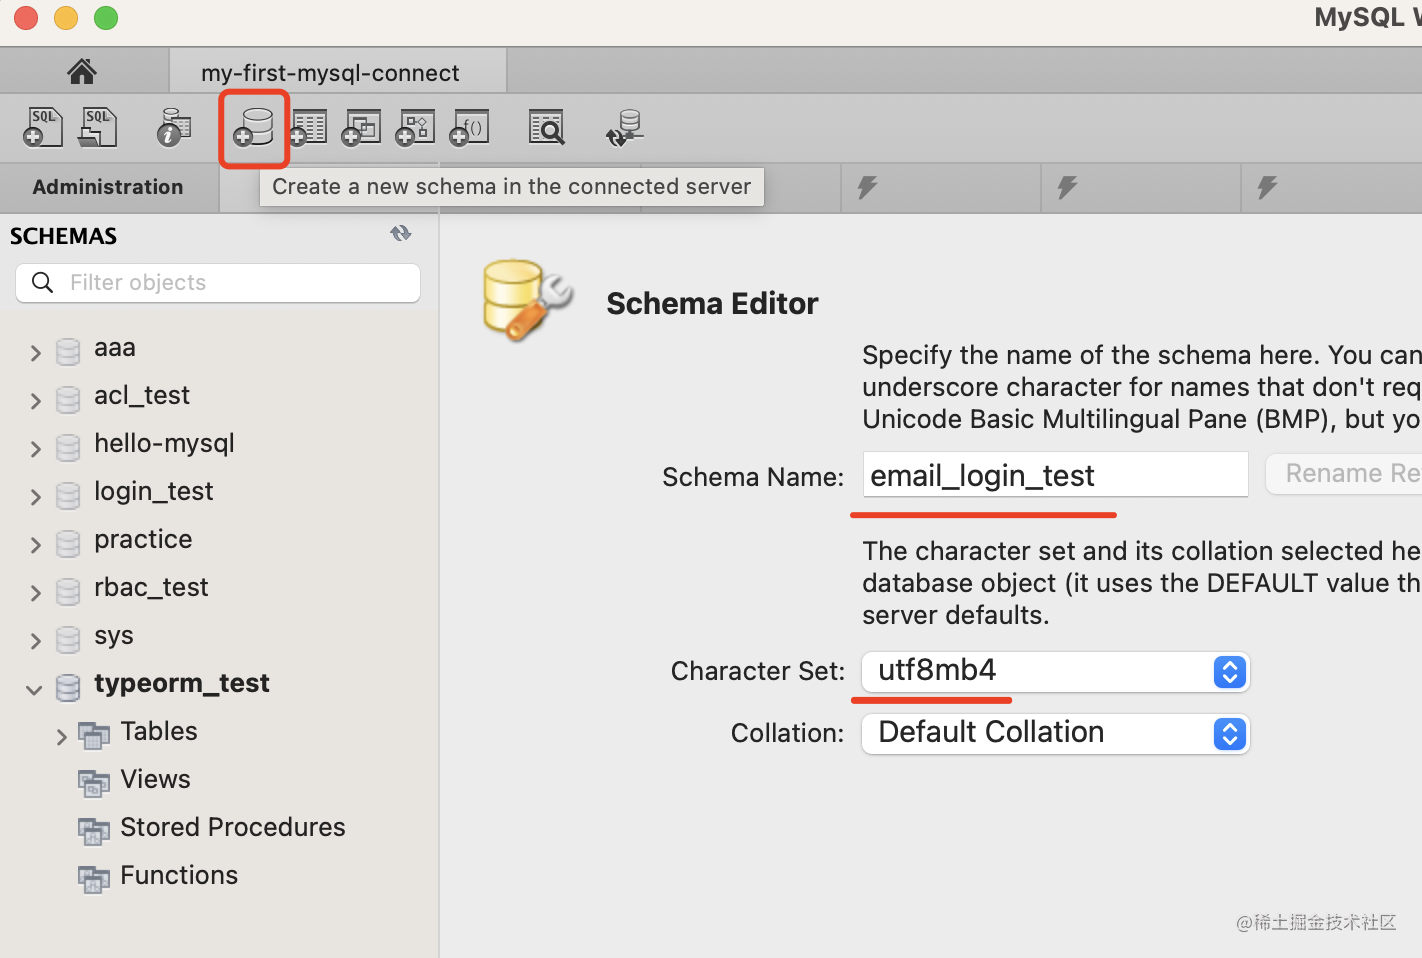Expand the Tables node
Screen dimensions: 1422x958
[x=62, y=737]
